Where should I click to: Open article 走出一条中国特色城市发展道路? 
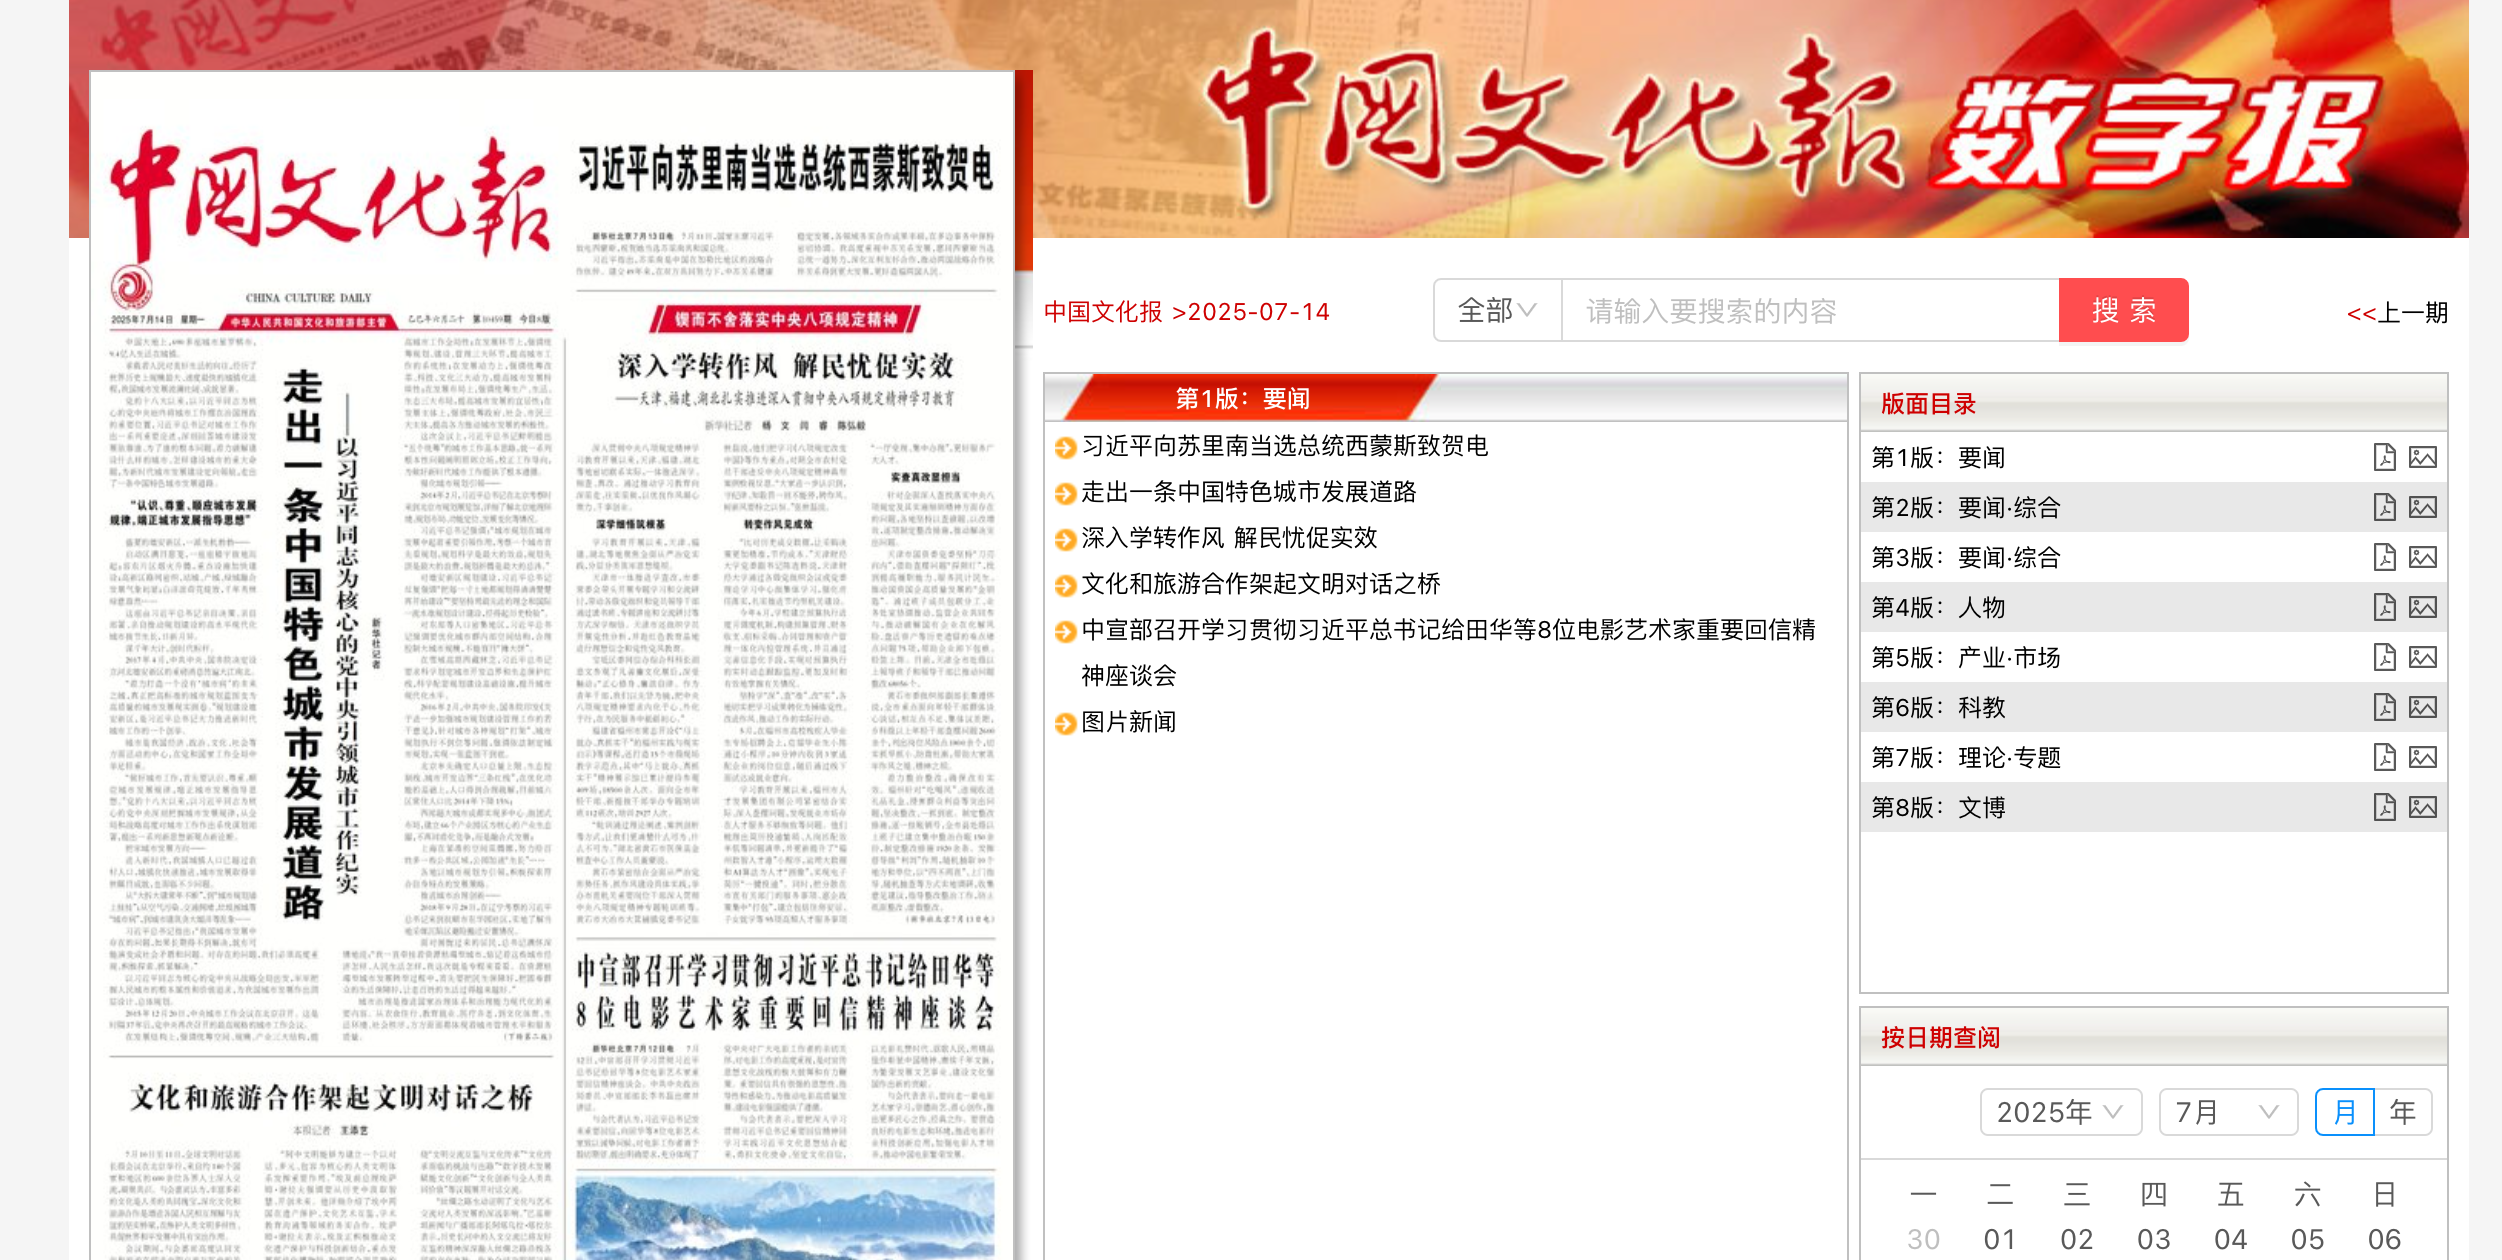click(x=1248, y=492)
